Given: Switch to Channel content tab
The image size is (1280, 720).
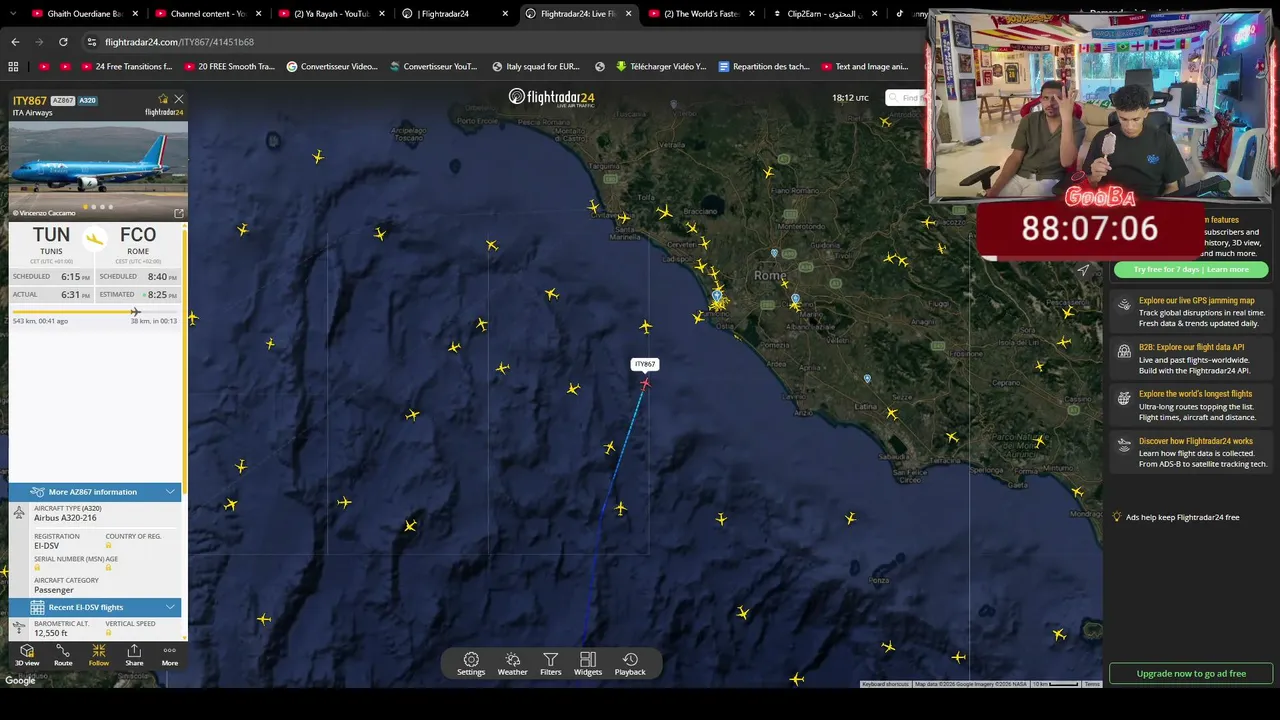Looking at the screenshot, I should pos(208,14).
